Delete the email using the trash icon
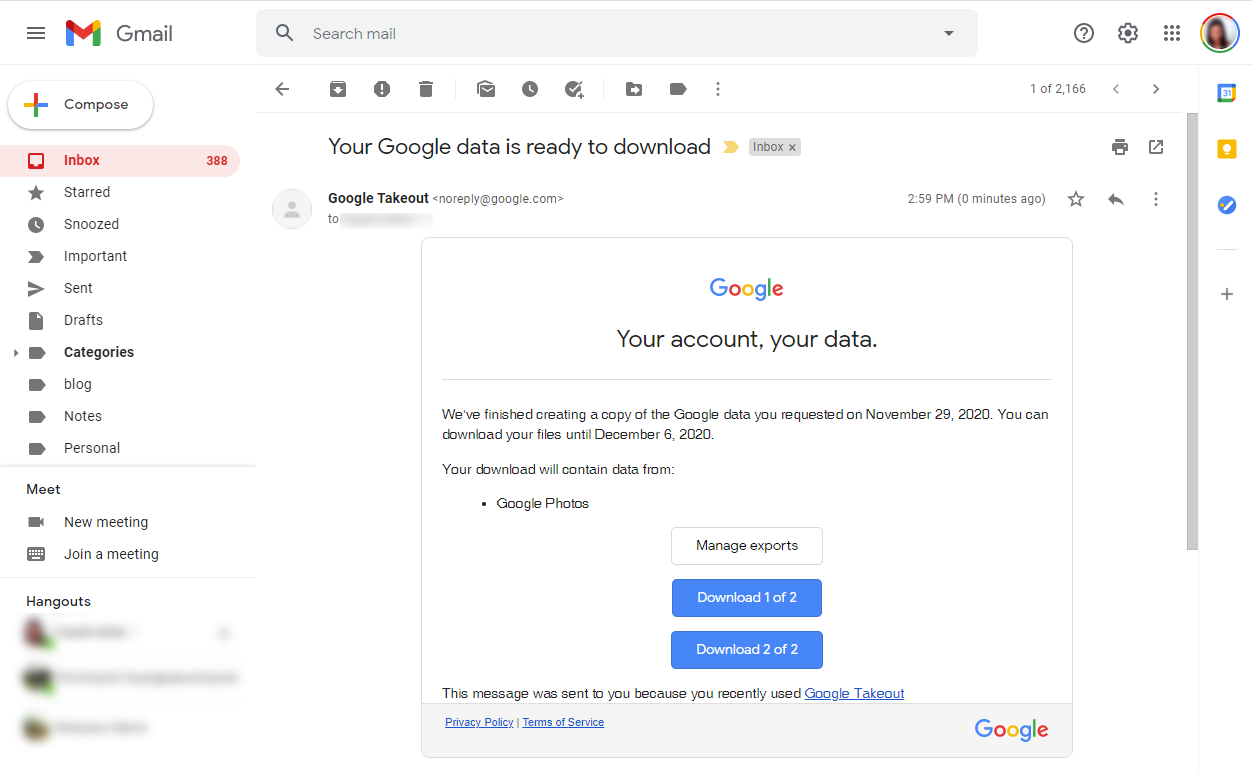This screenshot has height=772, width=1252. pyautogui.click(x=426, y=89)
